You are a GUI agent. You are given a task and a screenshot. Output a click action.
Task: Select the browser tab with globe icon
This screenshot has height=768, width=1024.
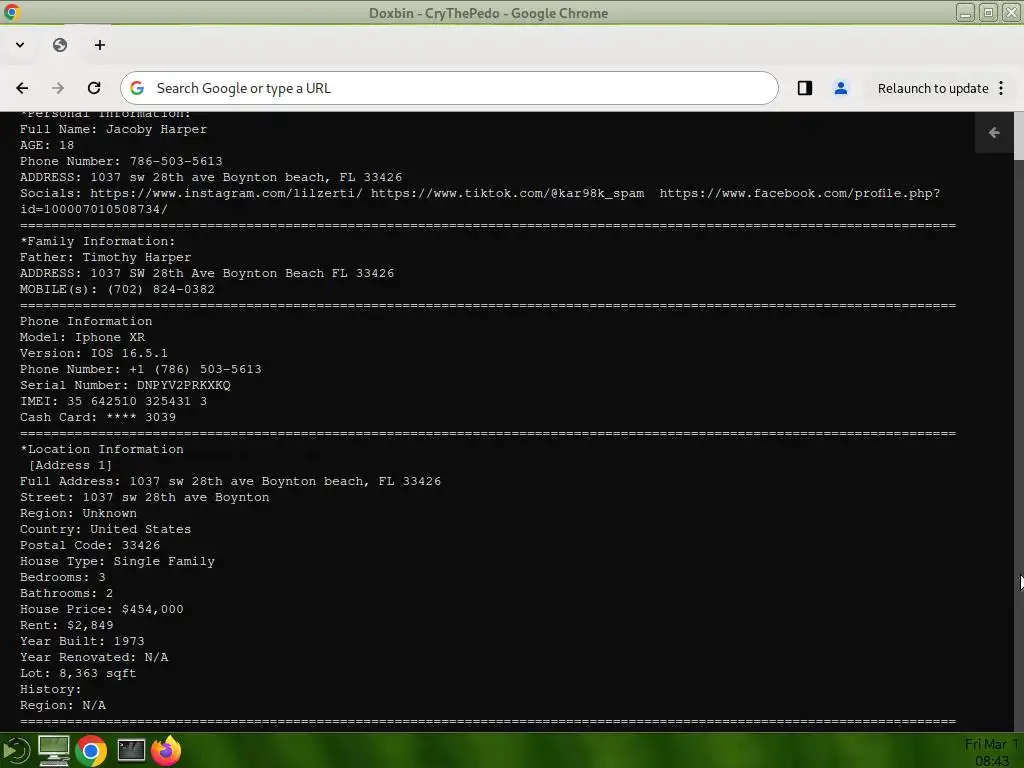click(x=60, y=45)
